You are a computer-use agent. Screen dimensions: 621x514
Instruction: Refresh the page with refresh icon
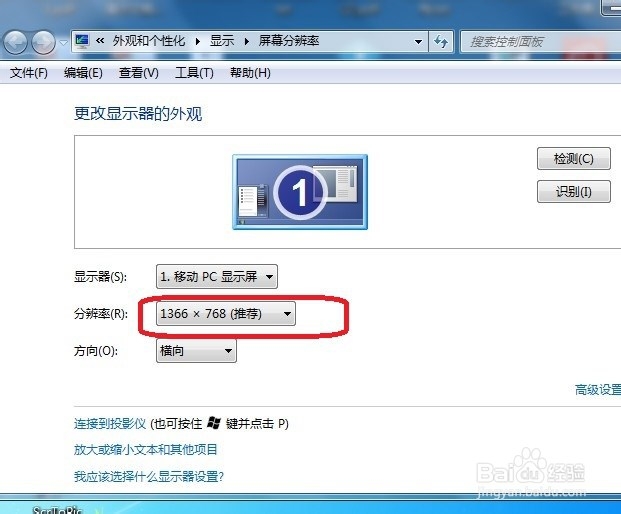[x=441, y=42]
